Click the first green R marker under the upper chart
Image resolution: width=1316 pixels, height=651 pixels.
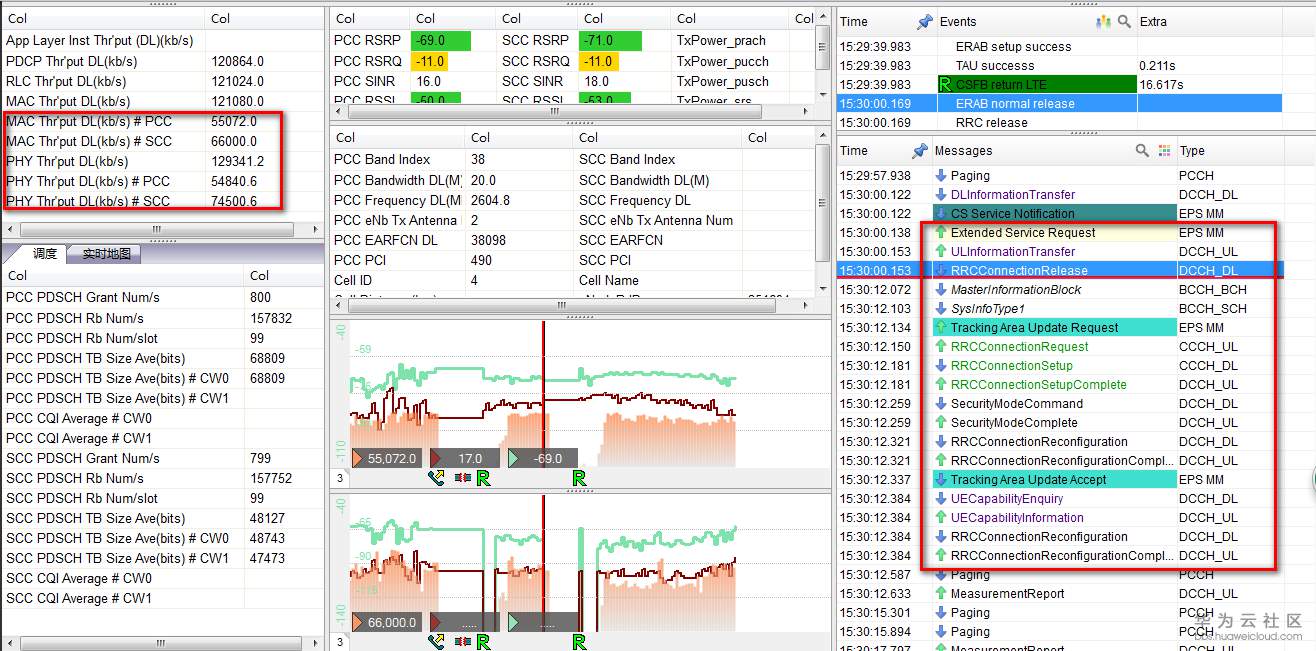(484, 478)
